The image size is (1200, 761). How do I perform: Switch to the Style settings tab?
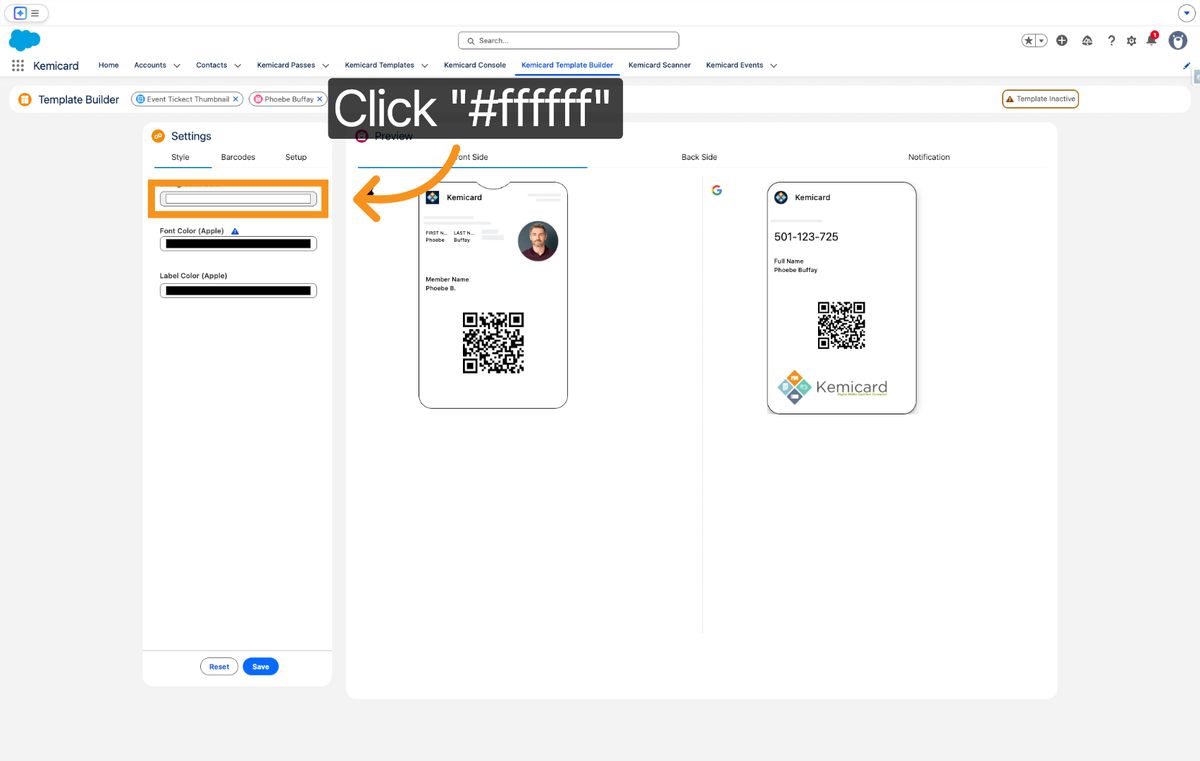point(180,157)
